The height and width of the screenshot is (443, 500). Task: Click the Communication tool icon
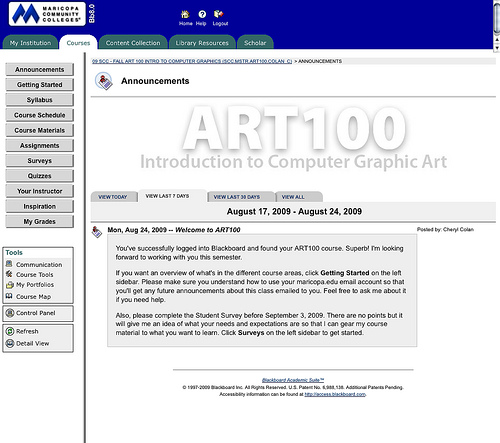pos(9,264)
